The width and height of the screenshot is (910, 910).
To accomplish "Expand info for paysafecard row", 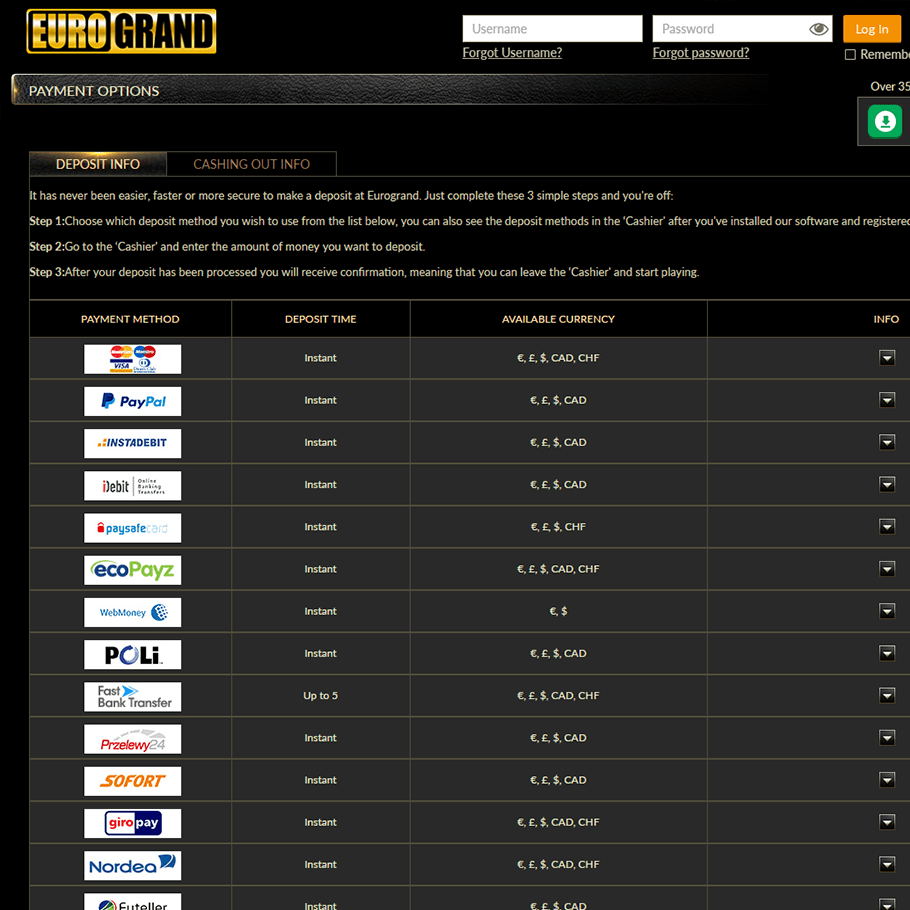I will pyautogui.click(x=887, y=526).
